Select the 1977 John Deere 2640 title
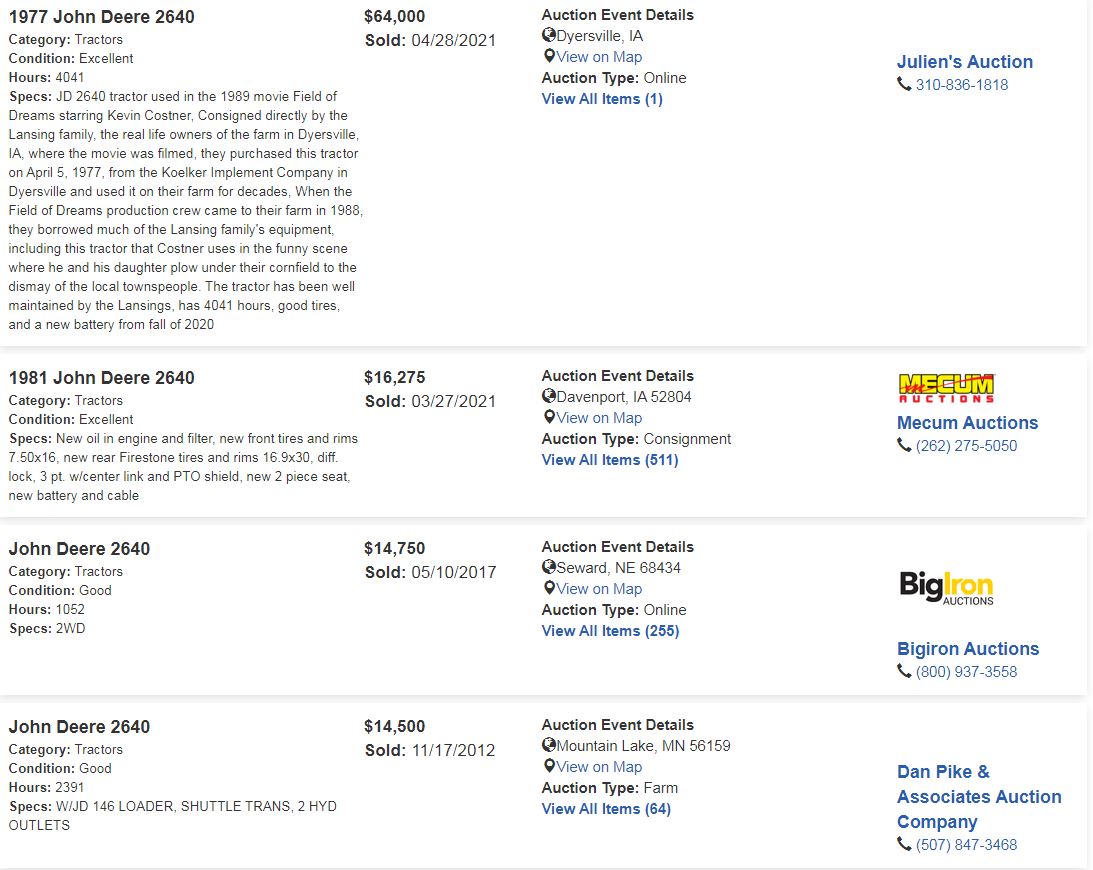 tap(102, 17)
